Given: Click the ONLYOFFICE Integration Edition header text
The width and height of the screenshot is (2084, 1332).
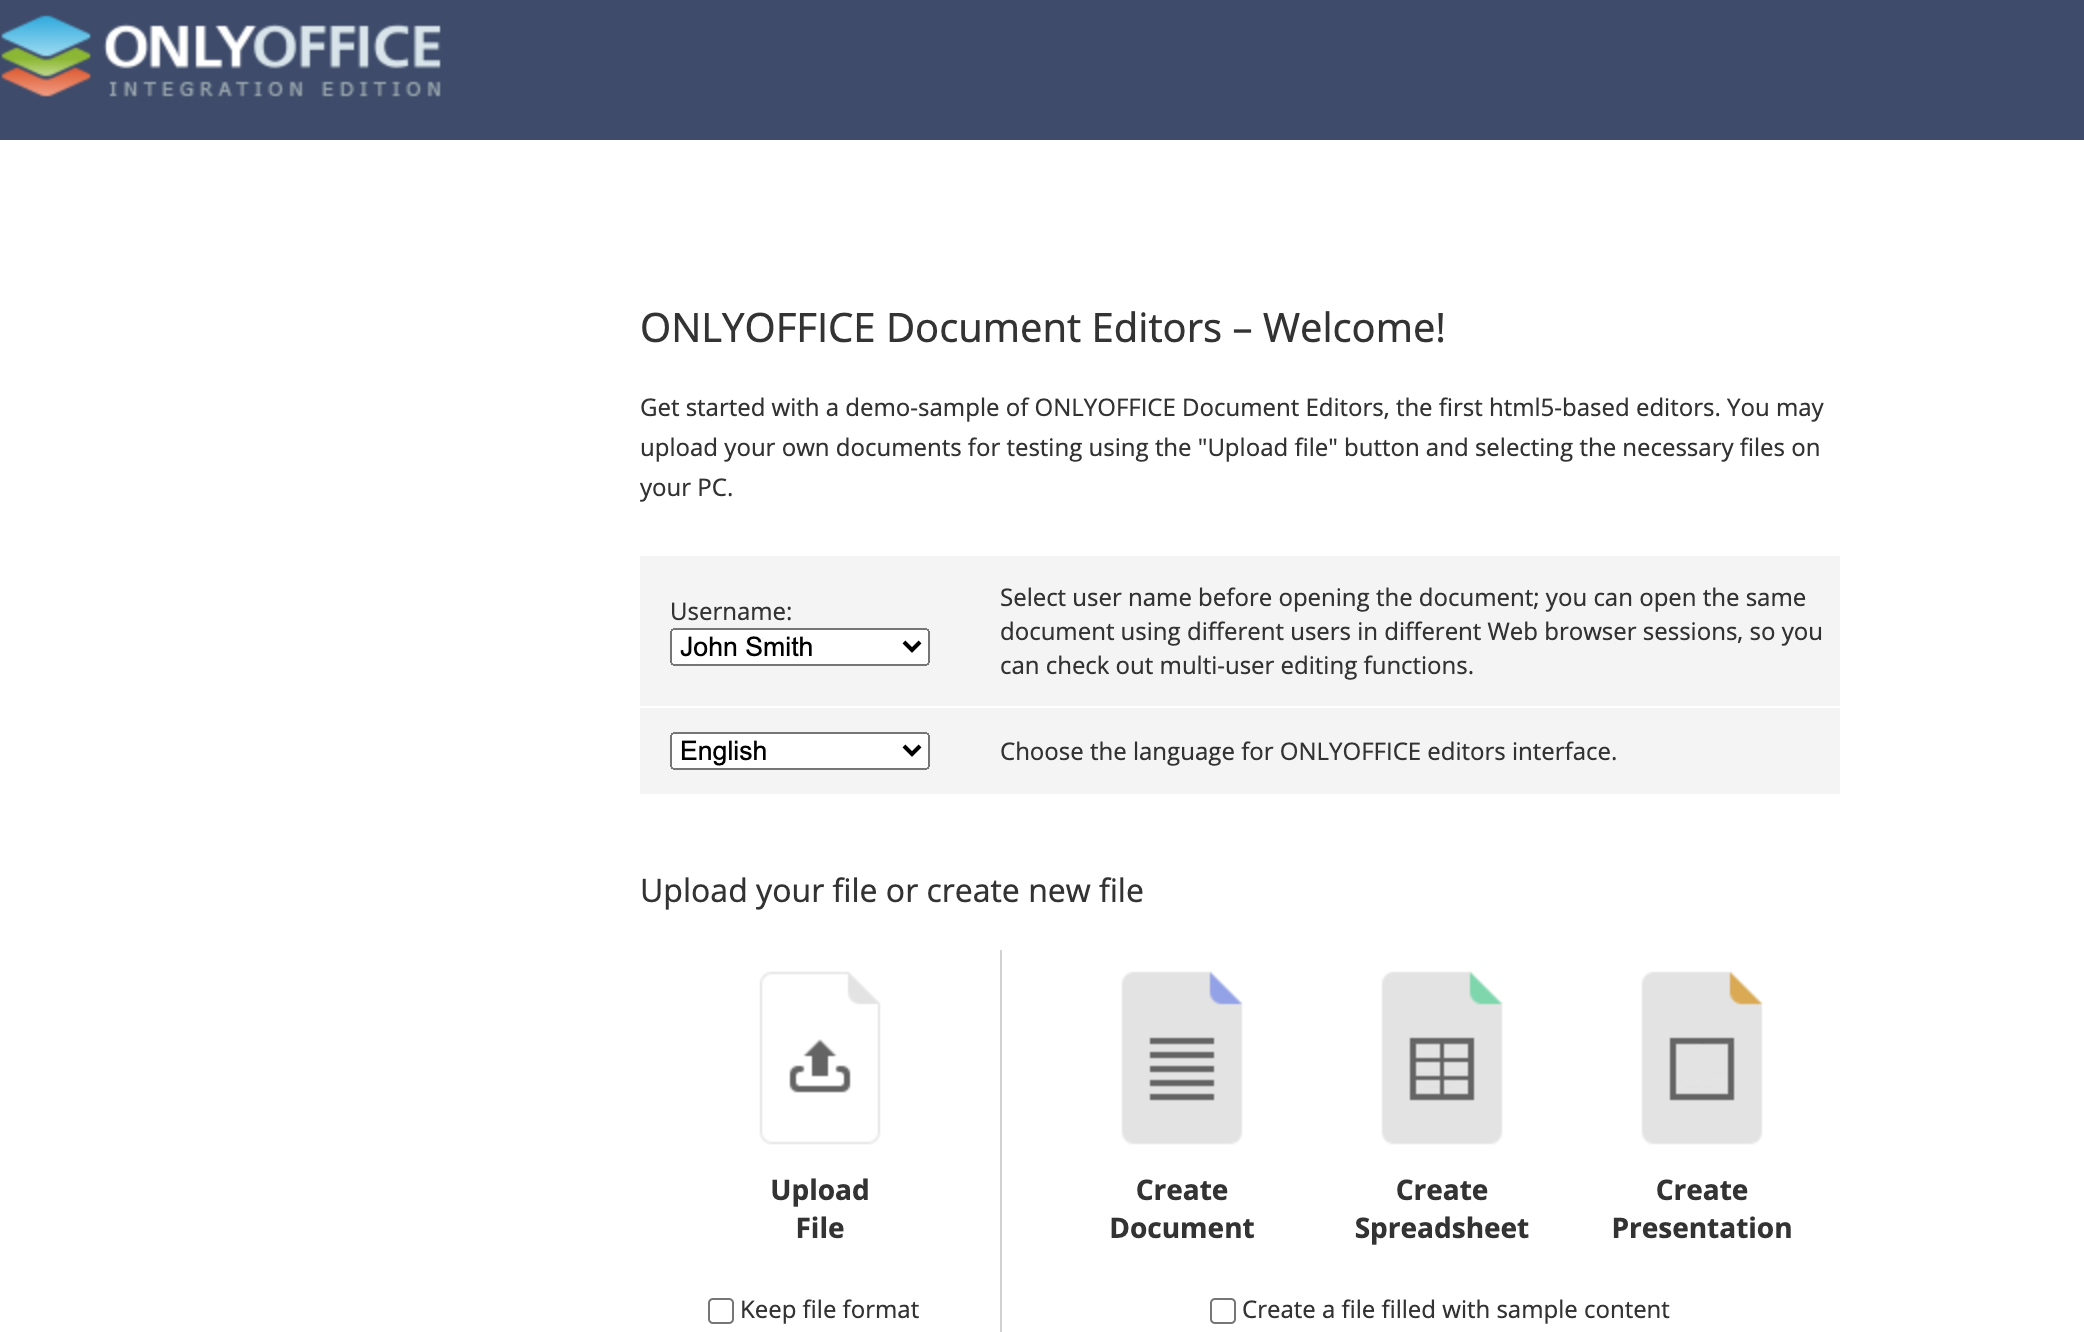Looking at the screenshot, I should [271, 55].
